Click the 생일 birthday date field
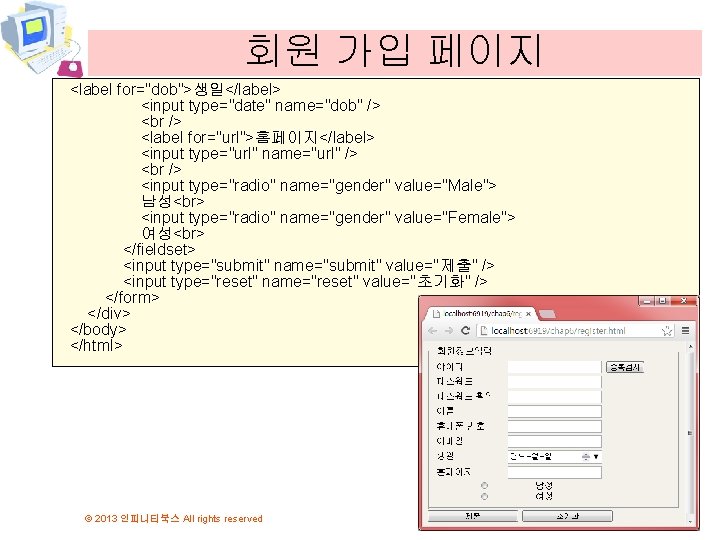Screen dimensions: 720x540 (555, 457)
